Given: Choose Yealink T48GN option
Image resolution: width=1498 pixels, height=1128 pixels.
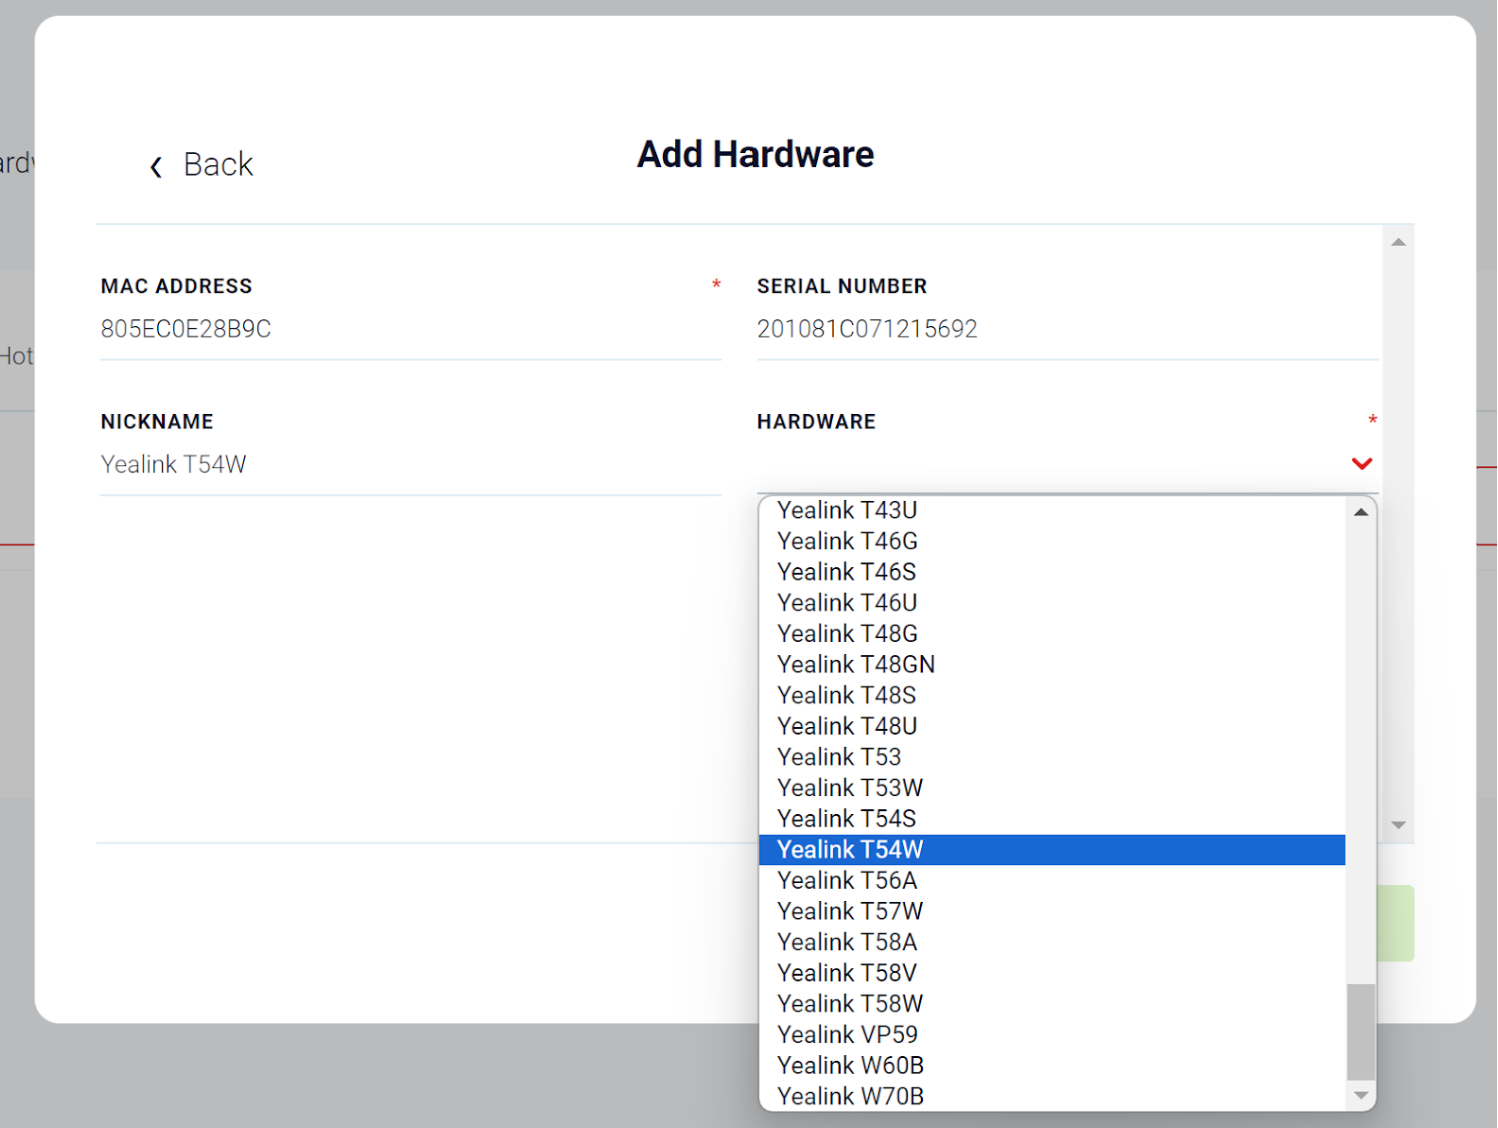Looking at the screenshot, I should tap(1052, 665).
